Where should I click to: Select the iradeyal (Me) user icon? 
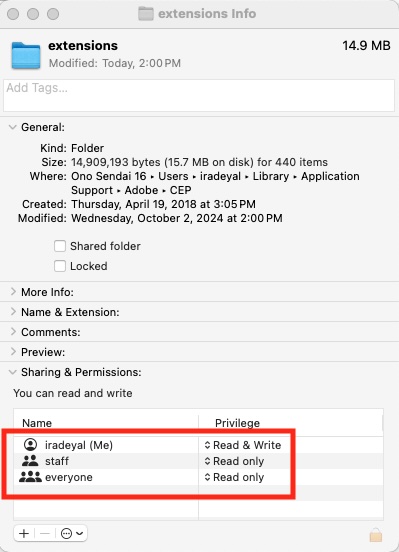click(x=30, y=445)
